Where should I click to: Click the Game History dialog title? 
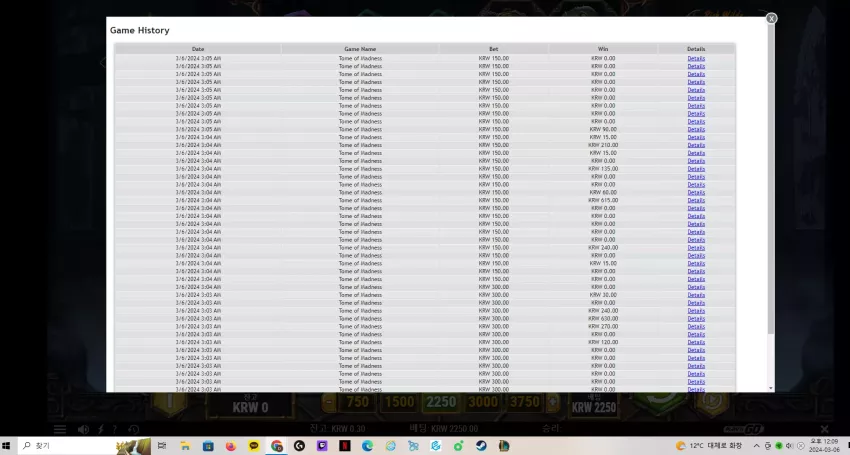coord(140,30)
